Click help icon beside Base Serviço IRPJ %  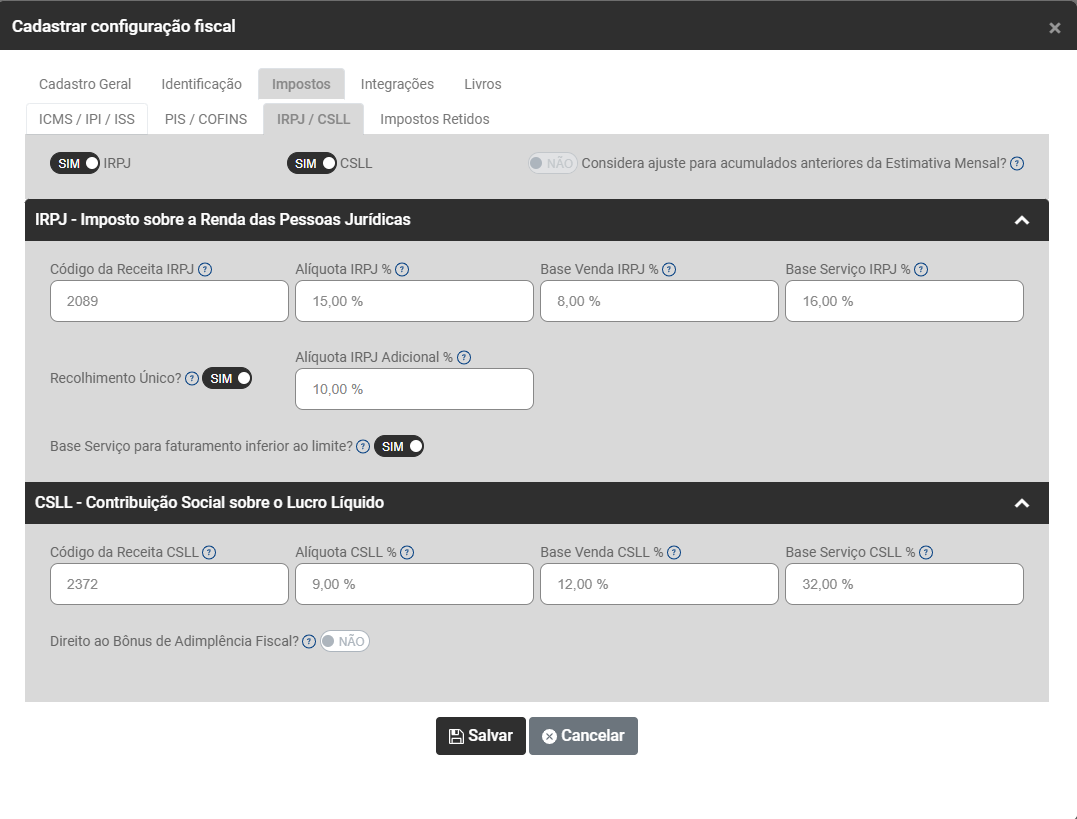pos(921,270)
